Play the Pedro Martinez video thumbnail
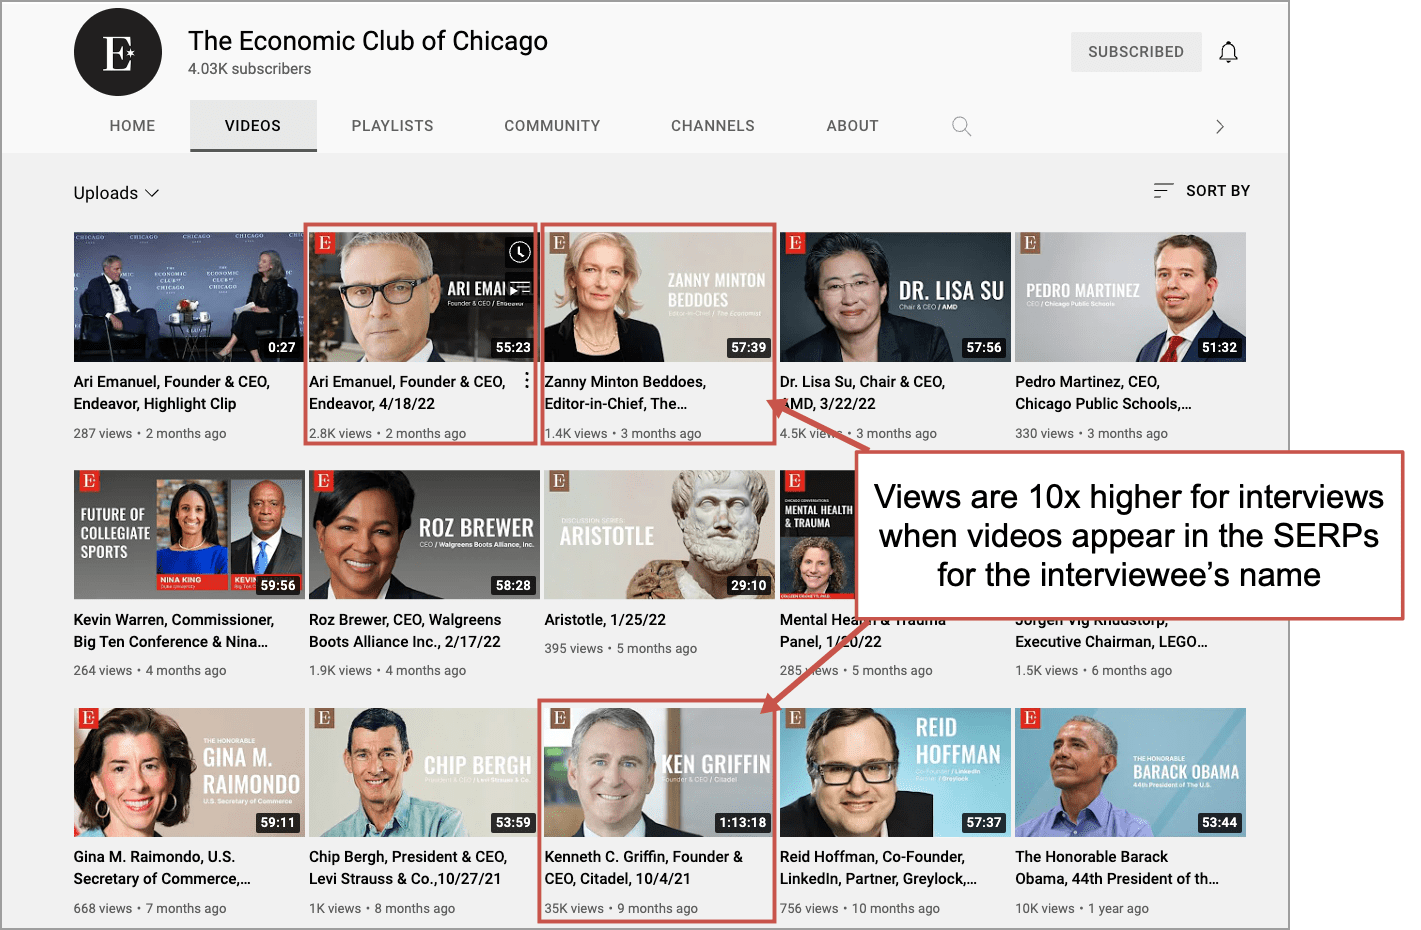 pyautogui.click(x=1130, y=297)
